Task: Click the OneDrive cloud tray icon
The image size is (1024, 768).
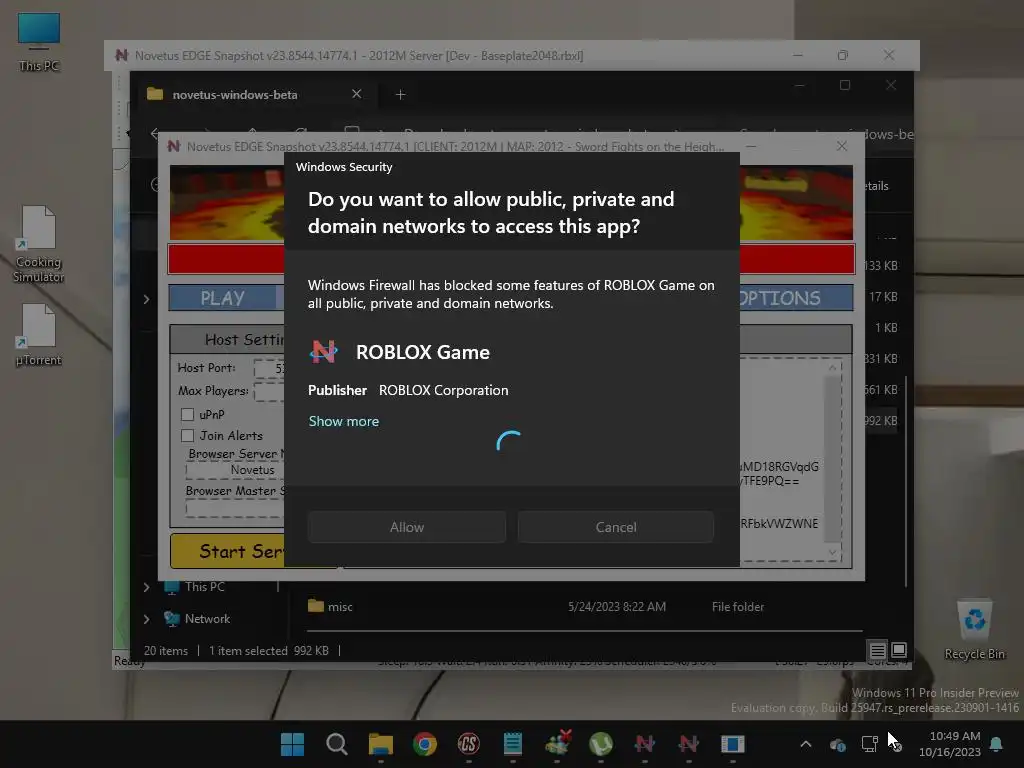Action: pos(838,744)
